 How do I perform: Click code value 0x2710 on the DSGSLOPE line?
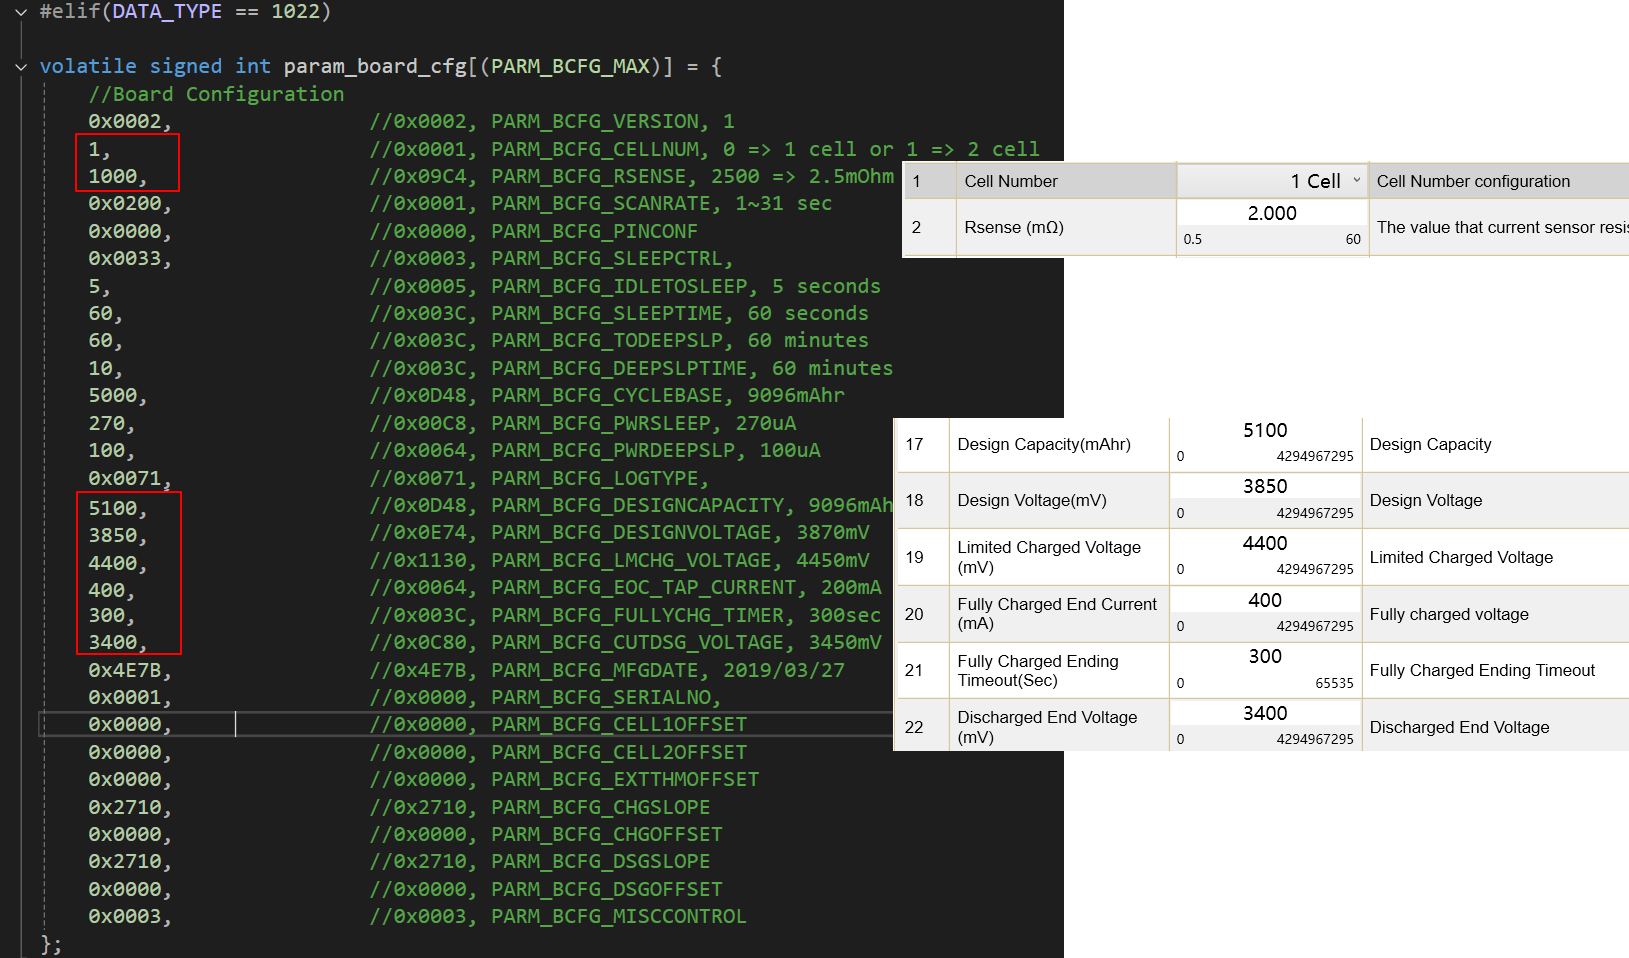(x=124, y=861)
